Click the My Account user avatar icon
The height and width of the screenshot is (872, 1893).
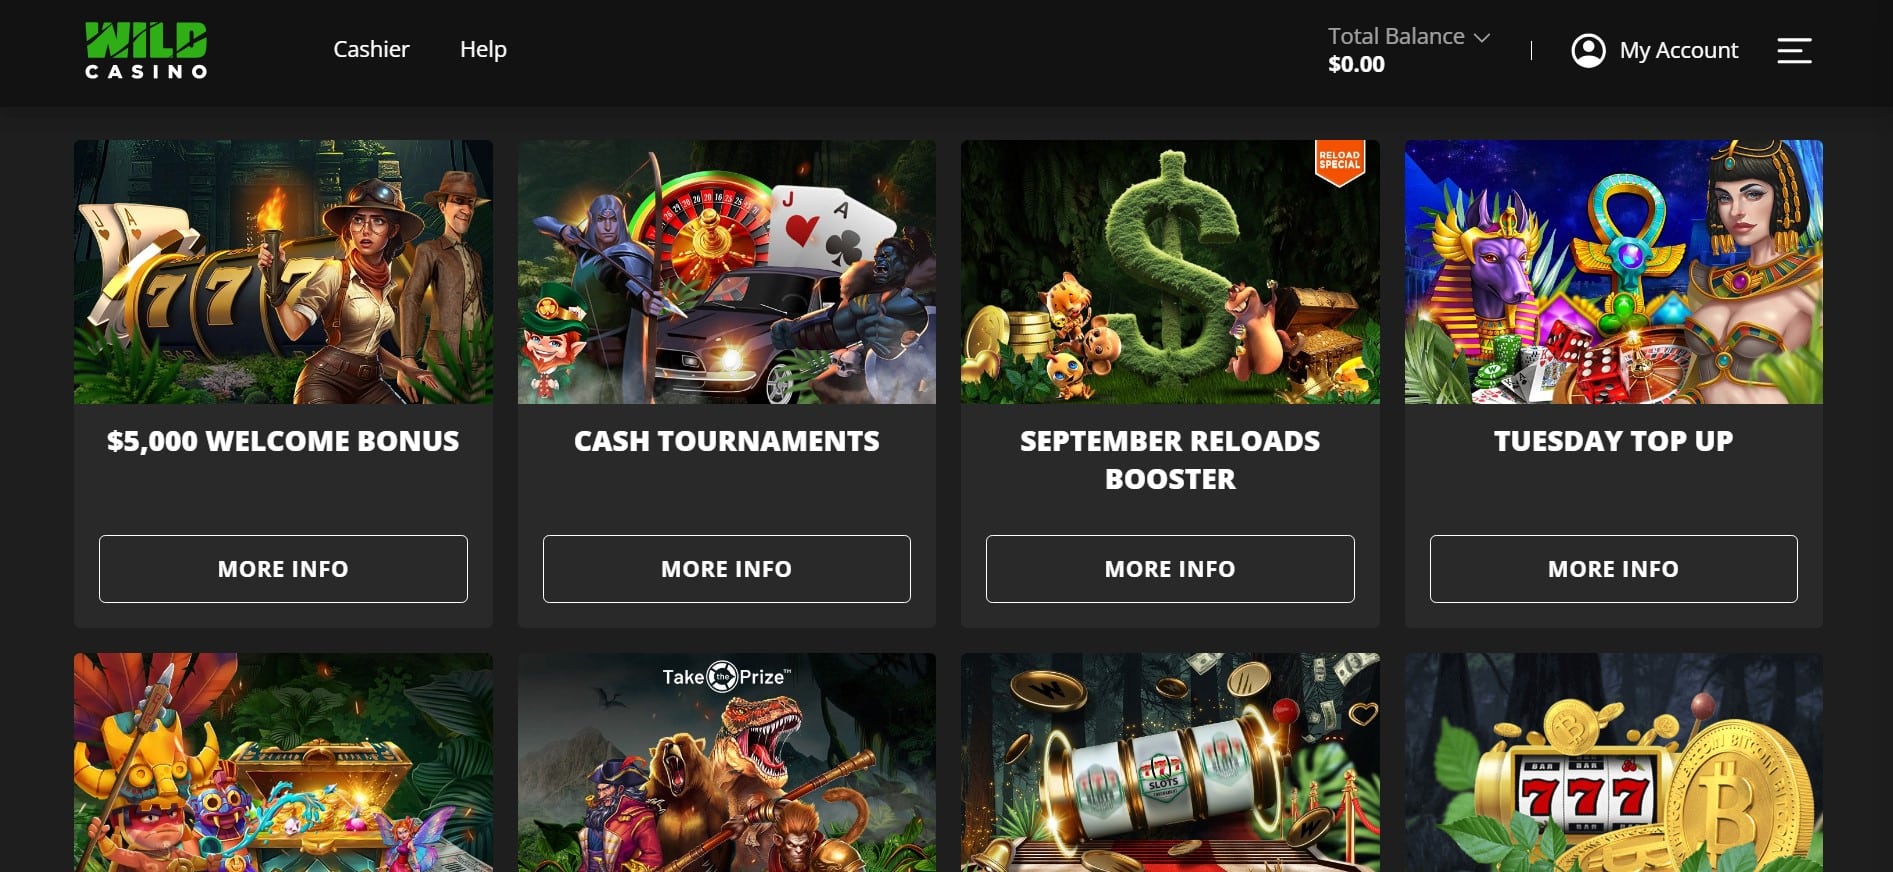point(1588,50)
